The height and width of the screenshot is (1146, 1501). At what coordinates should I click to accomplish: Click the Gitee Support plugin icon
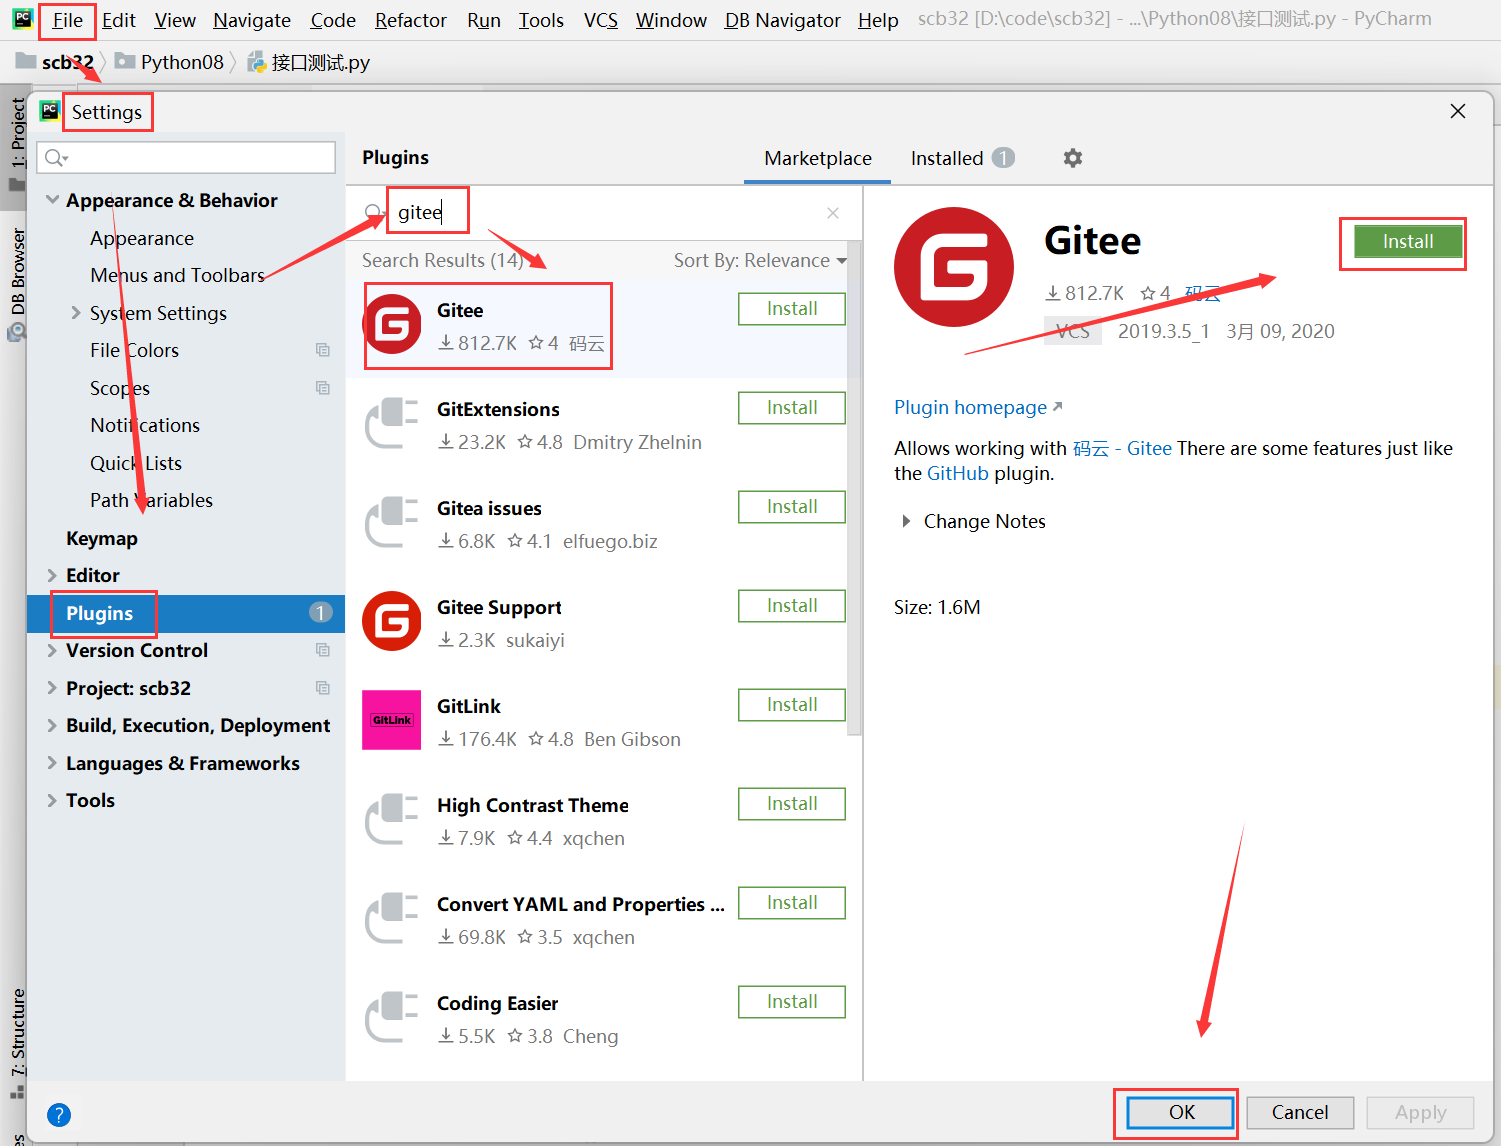pos(392,622)
